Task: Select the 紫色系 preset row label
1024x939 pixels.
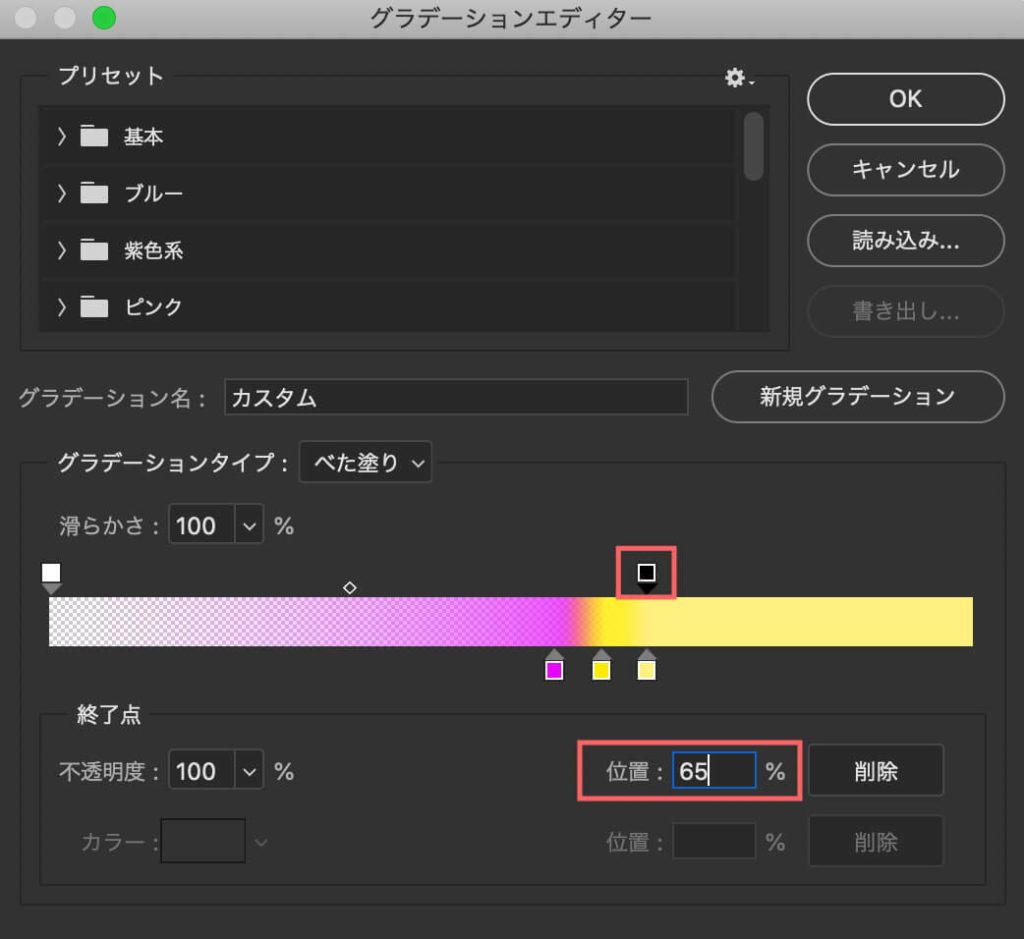Action: click(x=153, y=250)
